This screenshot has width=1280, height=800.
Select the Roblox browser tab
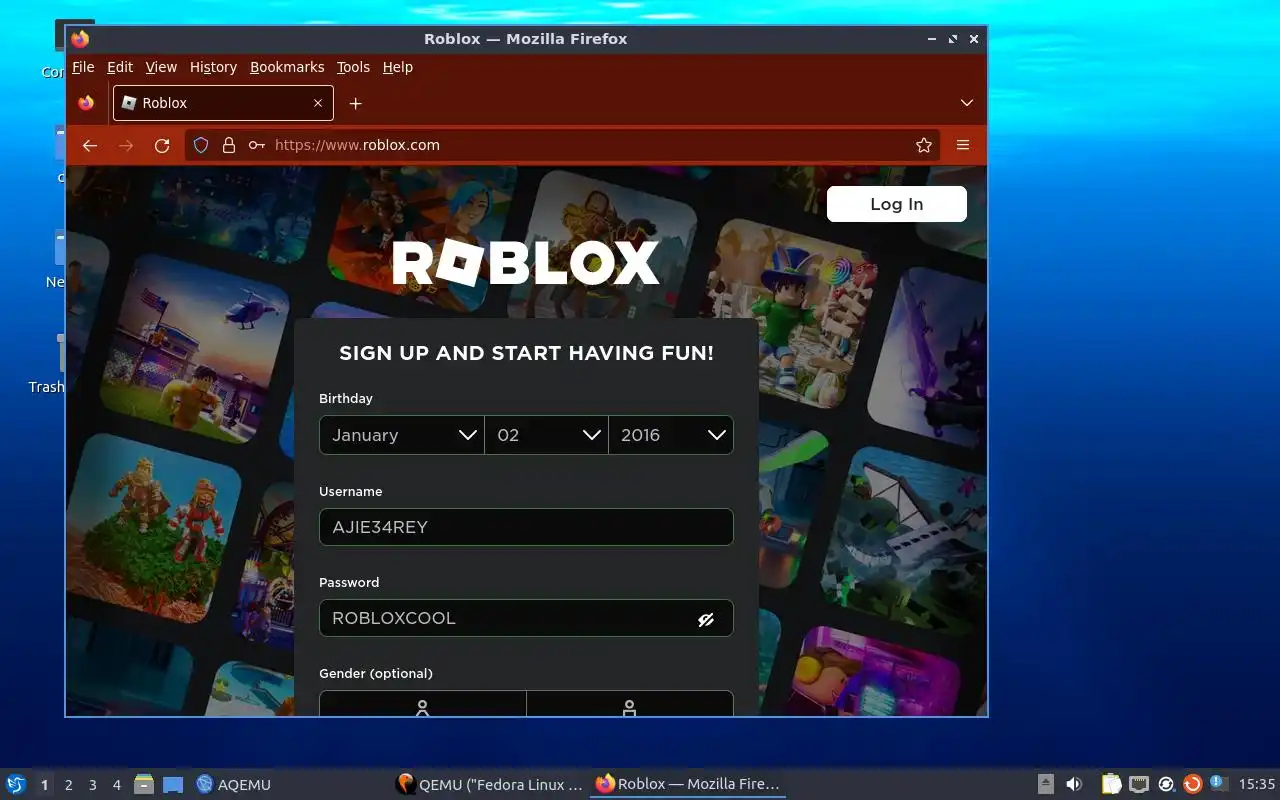[223, 103]
